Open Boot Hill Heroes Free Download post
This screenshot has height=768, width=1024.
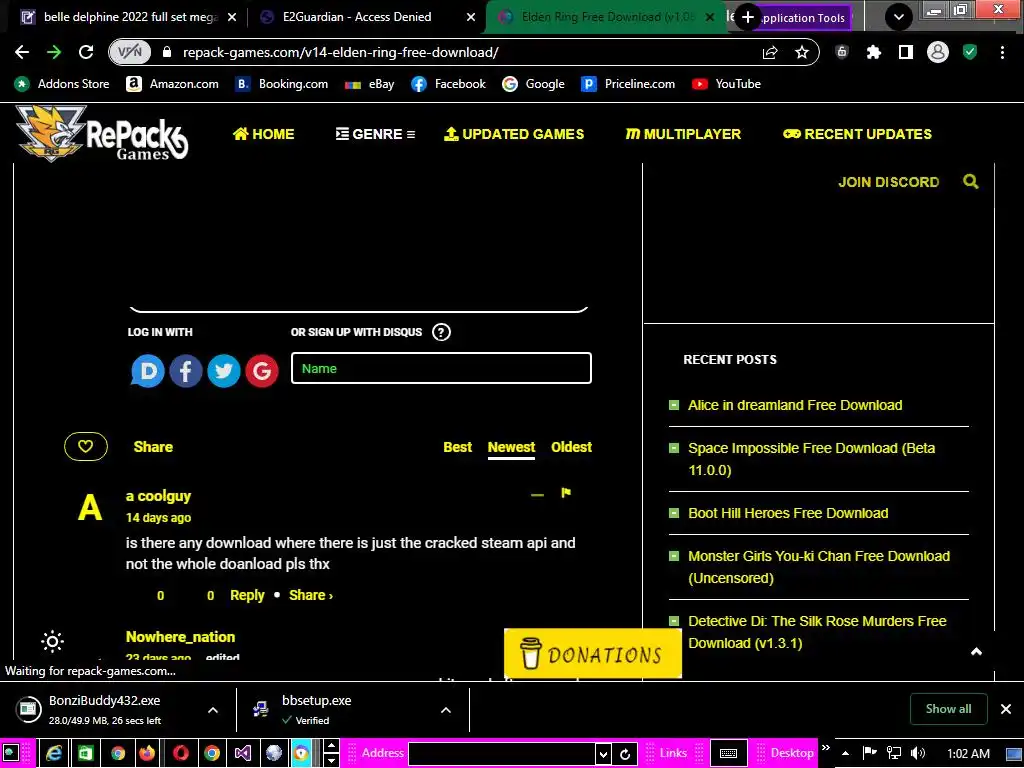[788, 513]
